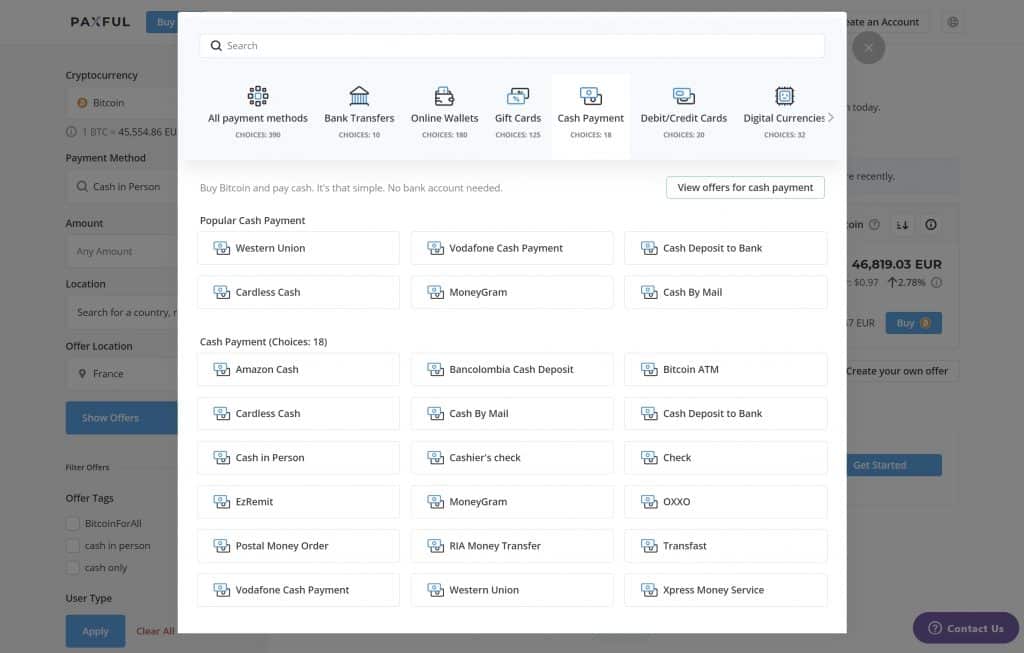
Task: Click the info icon beside the sort arrows
Action: [931, 225]
